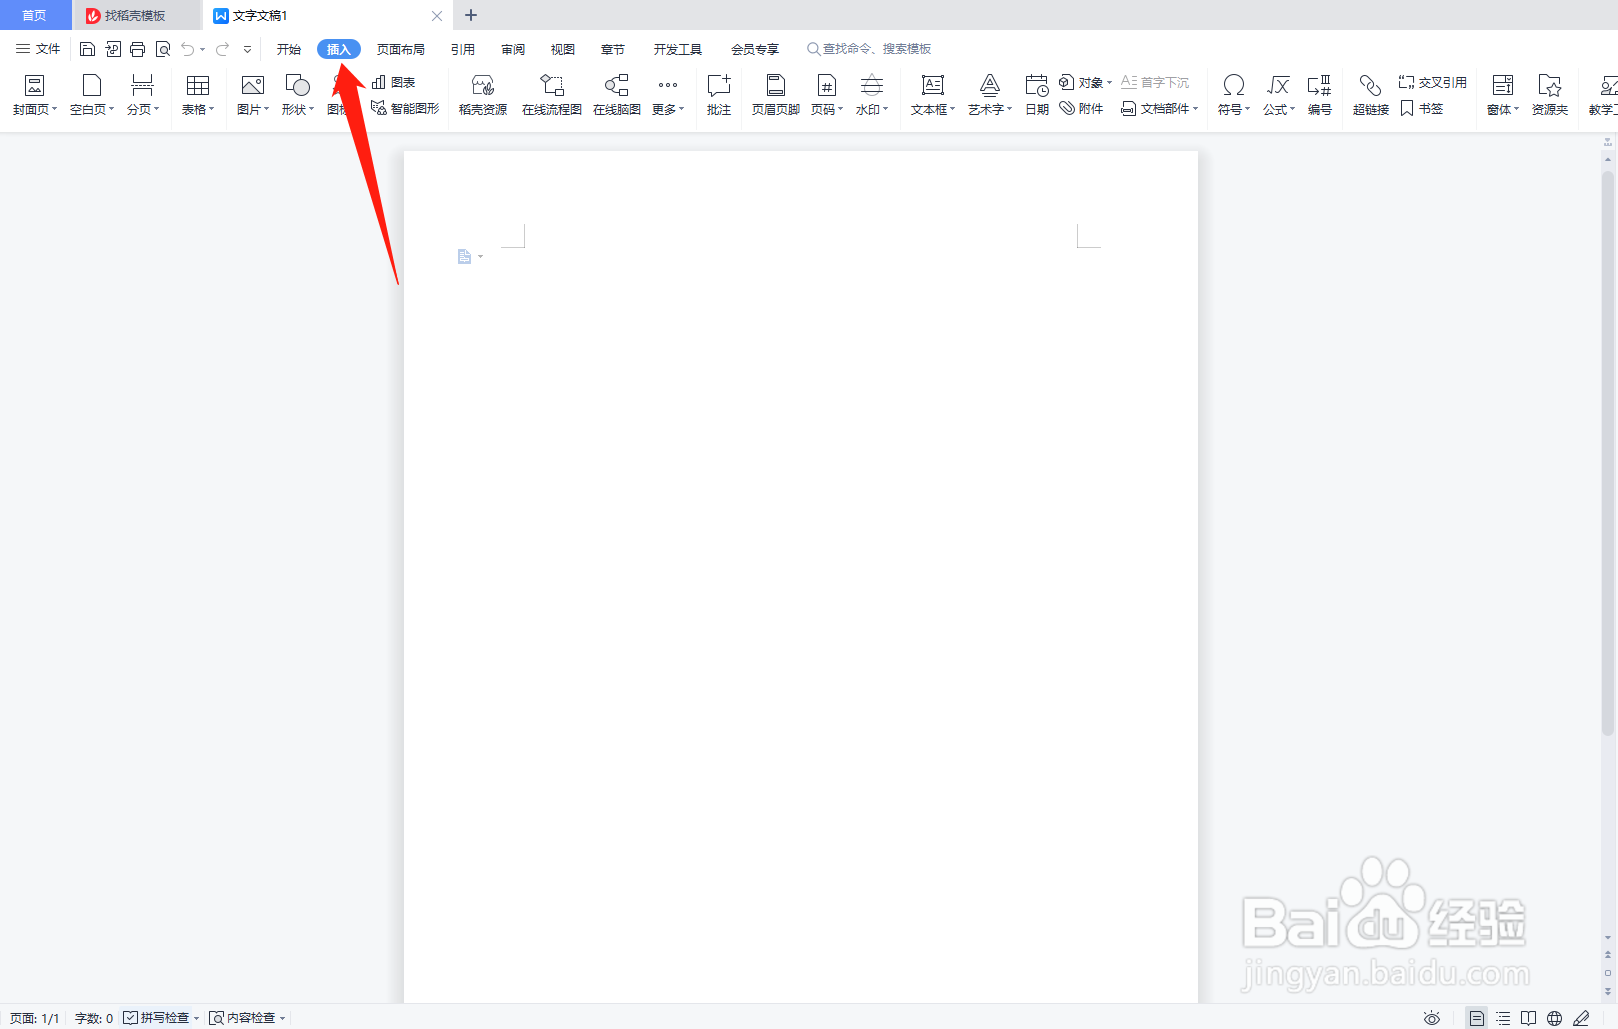Image resolution: width=1618 pixels, height=1029 pixels.
Task: Open 找稻壳模板 template tab
Action: [136, 15]
